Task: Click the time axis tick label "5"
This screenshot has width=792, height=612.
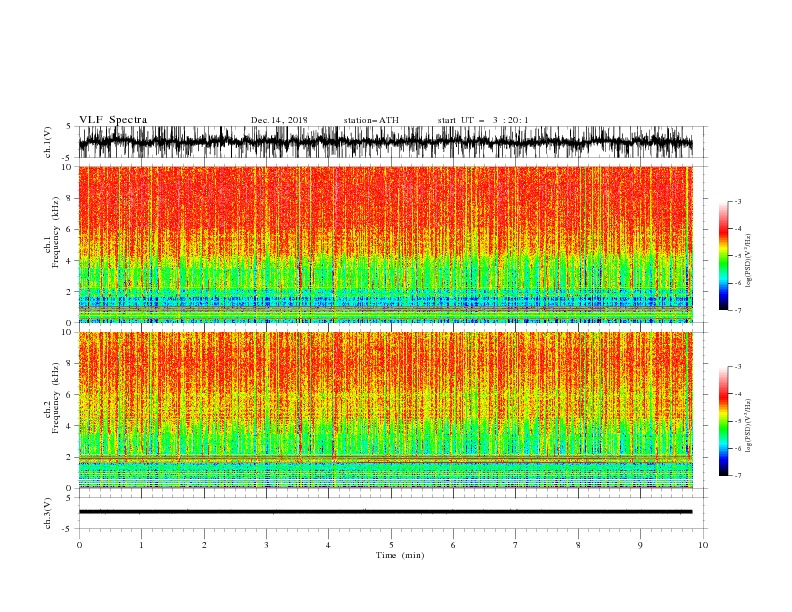Action: (x=391, y=545)
